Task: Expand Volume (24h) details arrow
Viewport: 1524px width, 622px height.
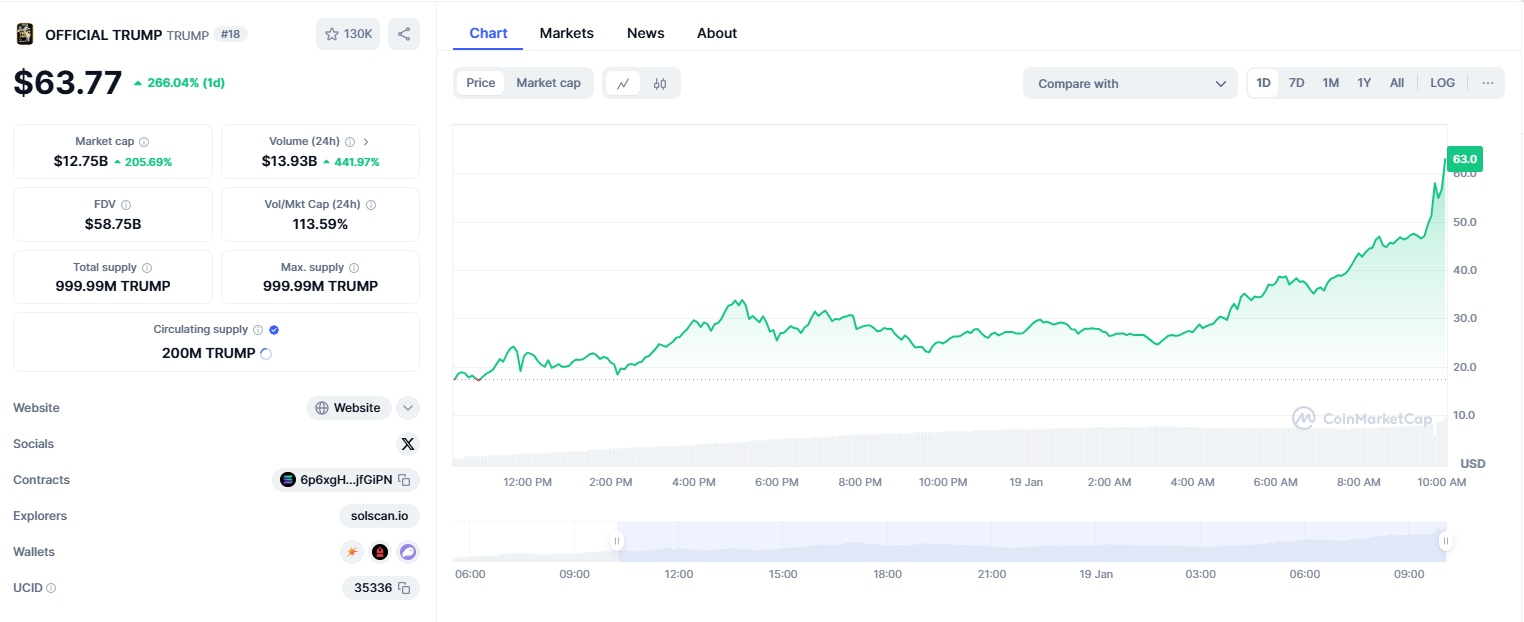Action: point(366,142)
